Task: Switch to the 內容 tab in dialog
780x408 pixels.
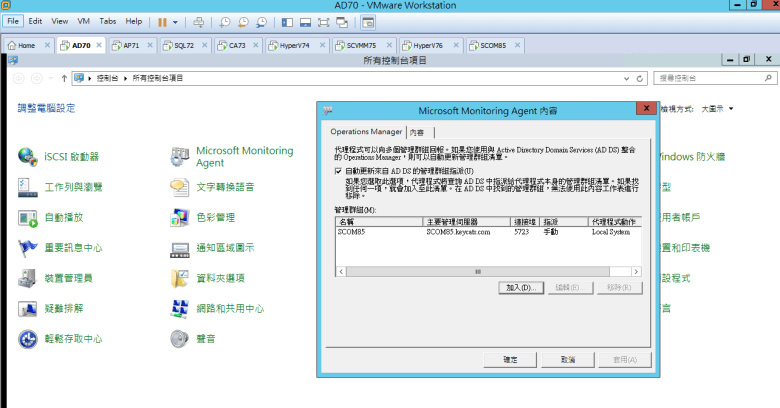Action: coord(416,132)
